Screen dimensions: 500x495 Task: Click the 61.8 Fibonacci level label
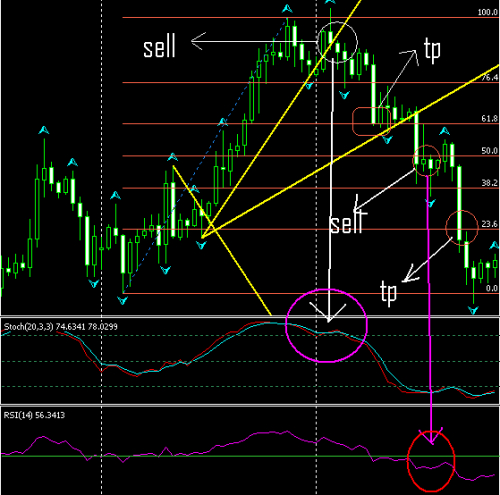[489, 118]
